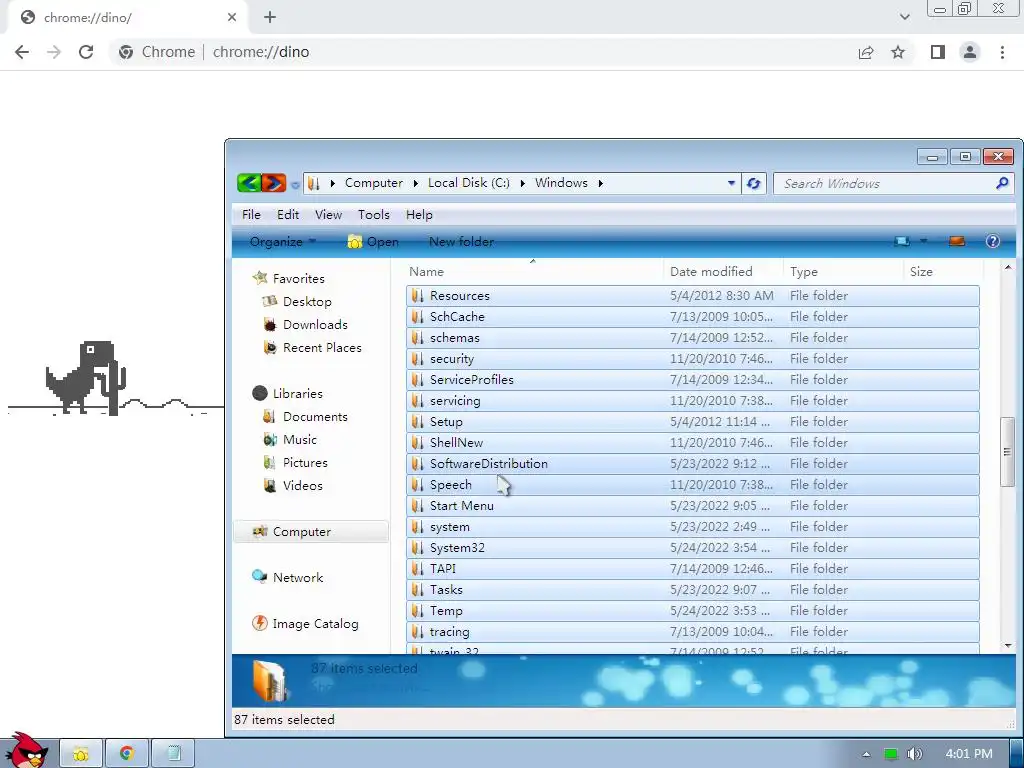Open the Help menu

point(419,215)
